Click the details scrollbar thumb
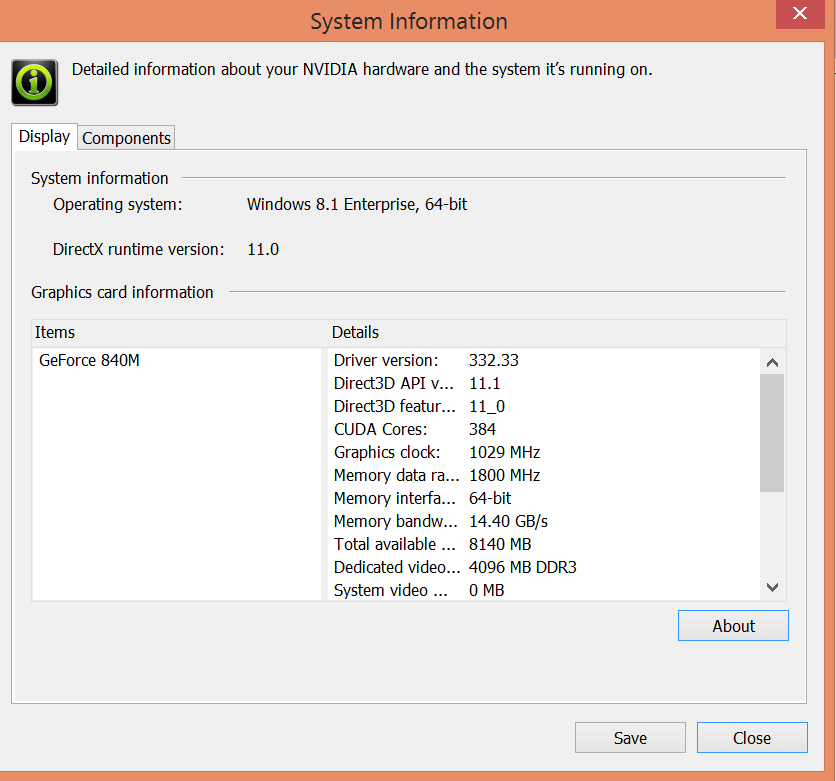836x781 pixels. (x=772, y=433)
